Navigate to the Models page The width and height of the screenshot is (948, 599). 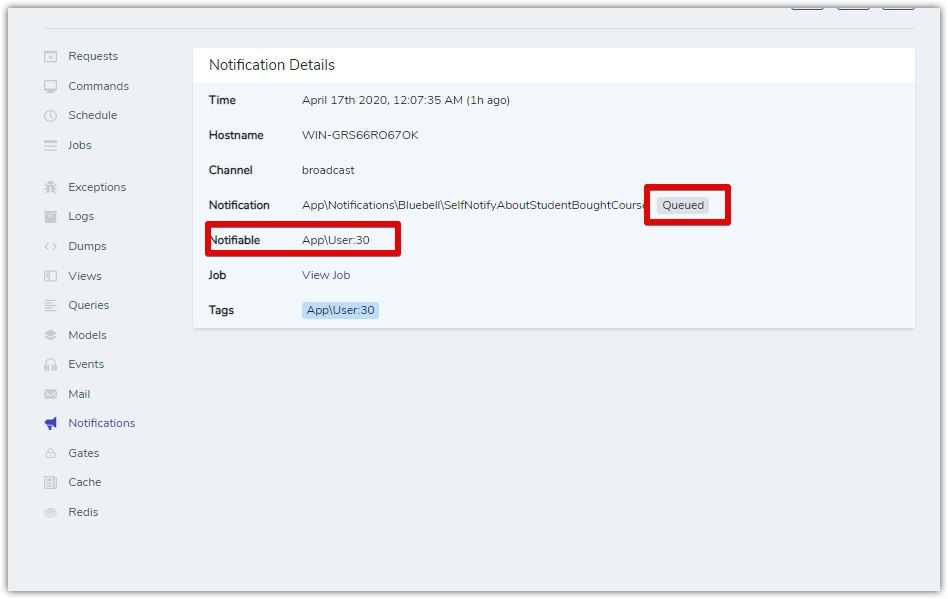[87, 335]
